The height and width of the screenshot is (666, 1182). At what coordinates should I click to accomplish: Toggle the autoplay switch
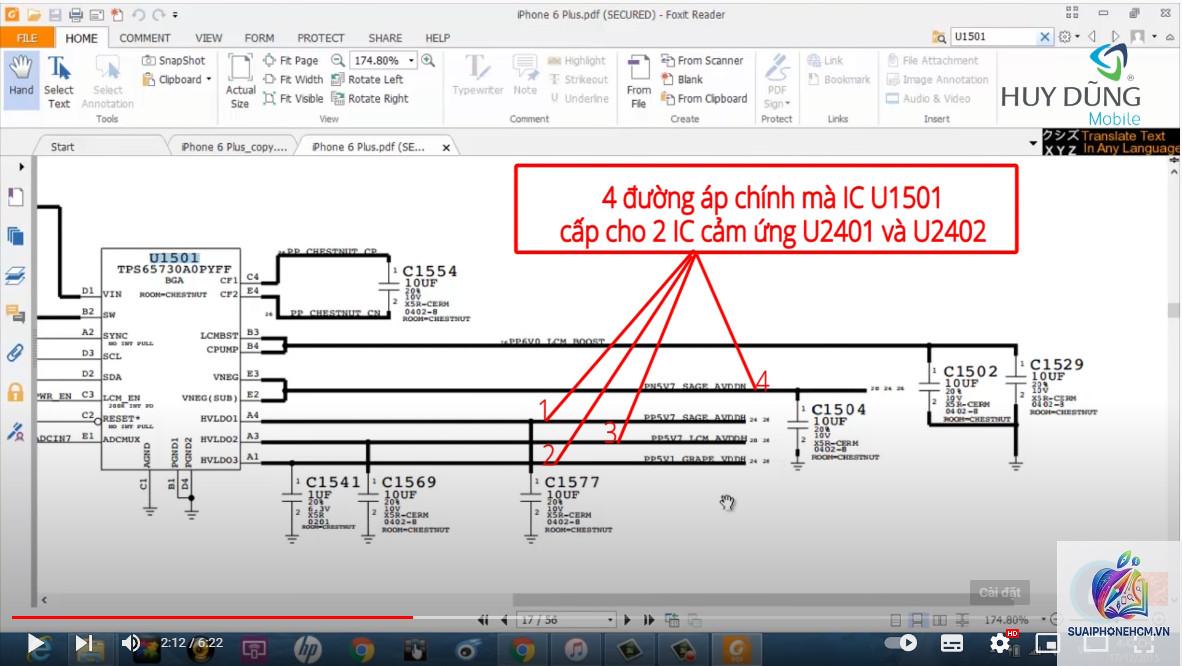click(x=901, y=643)
